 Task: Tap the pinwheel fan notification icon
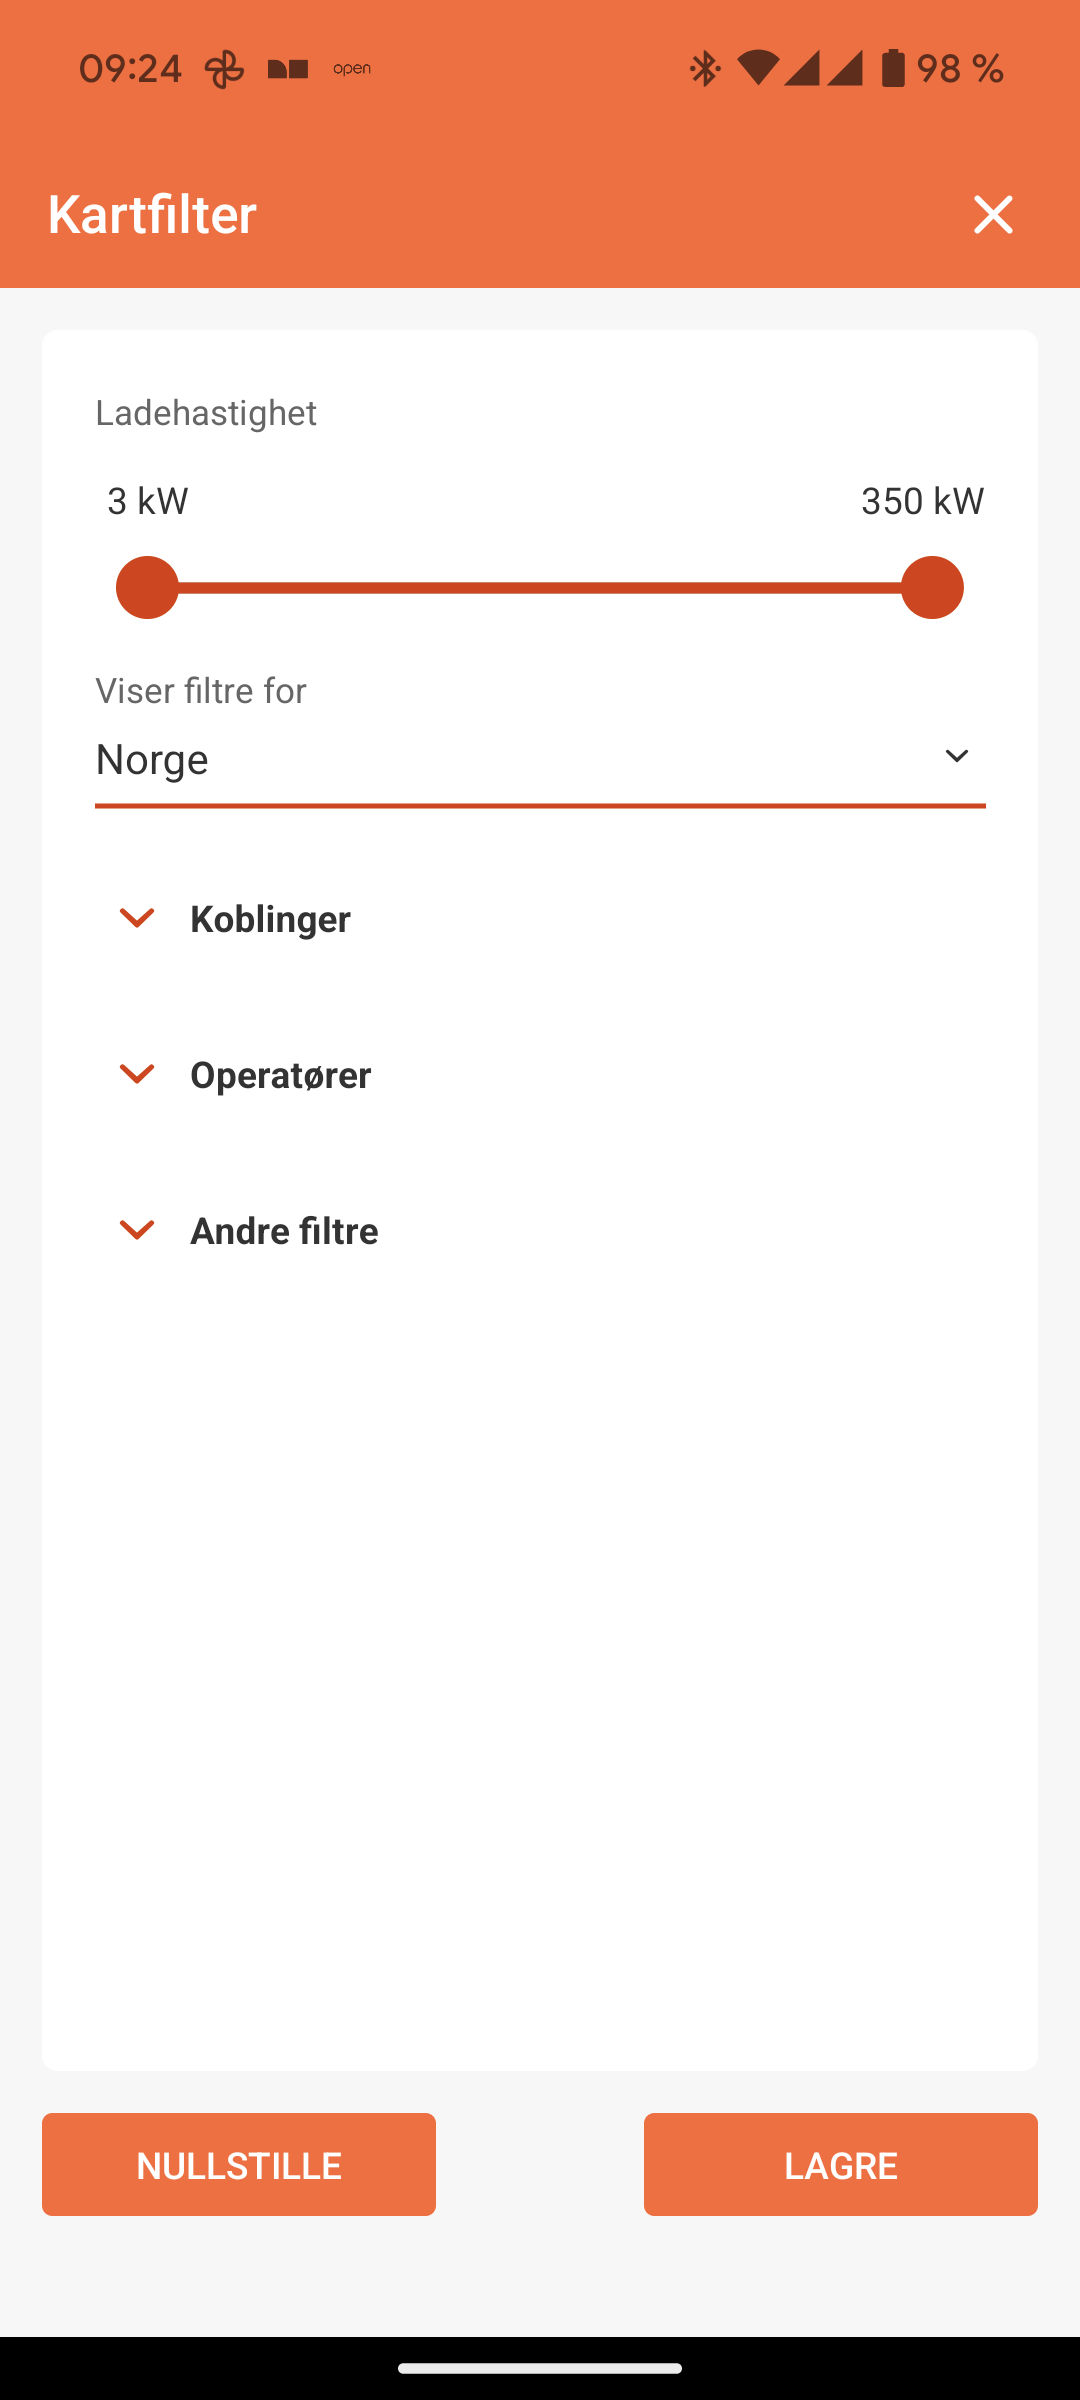[224, 69]
